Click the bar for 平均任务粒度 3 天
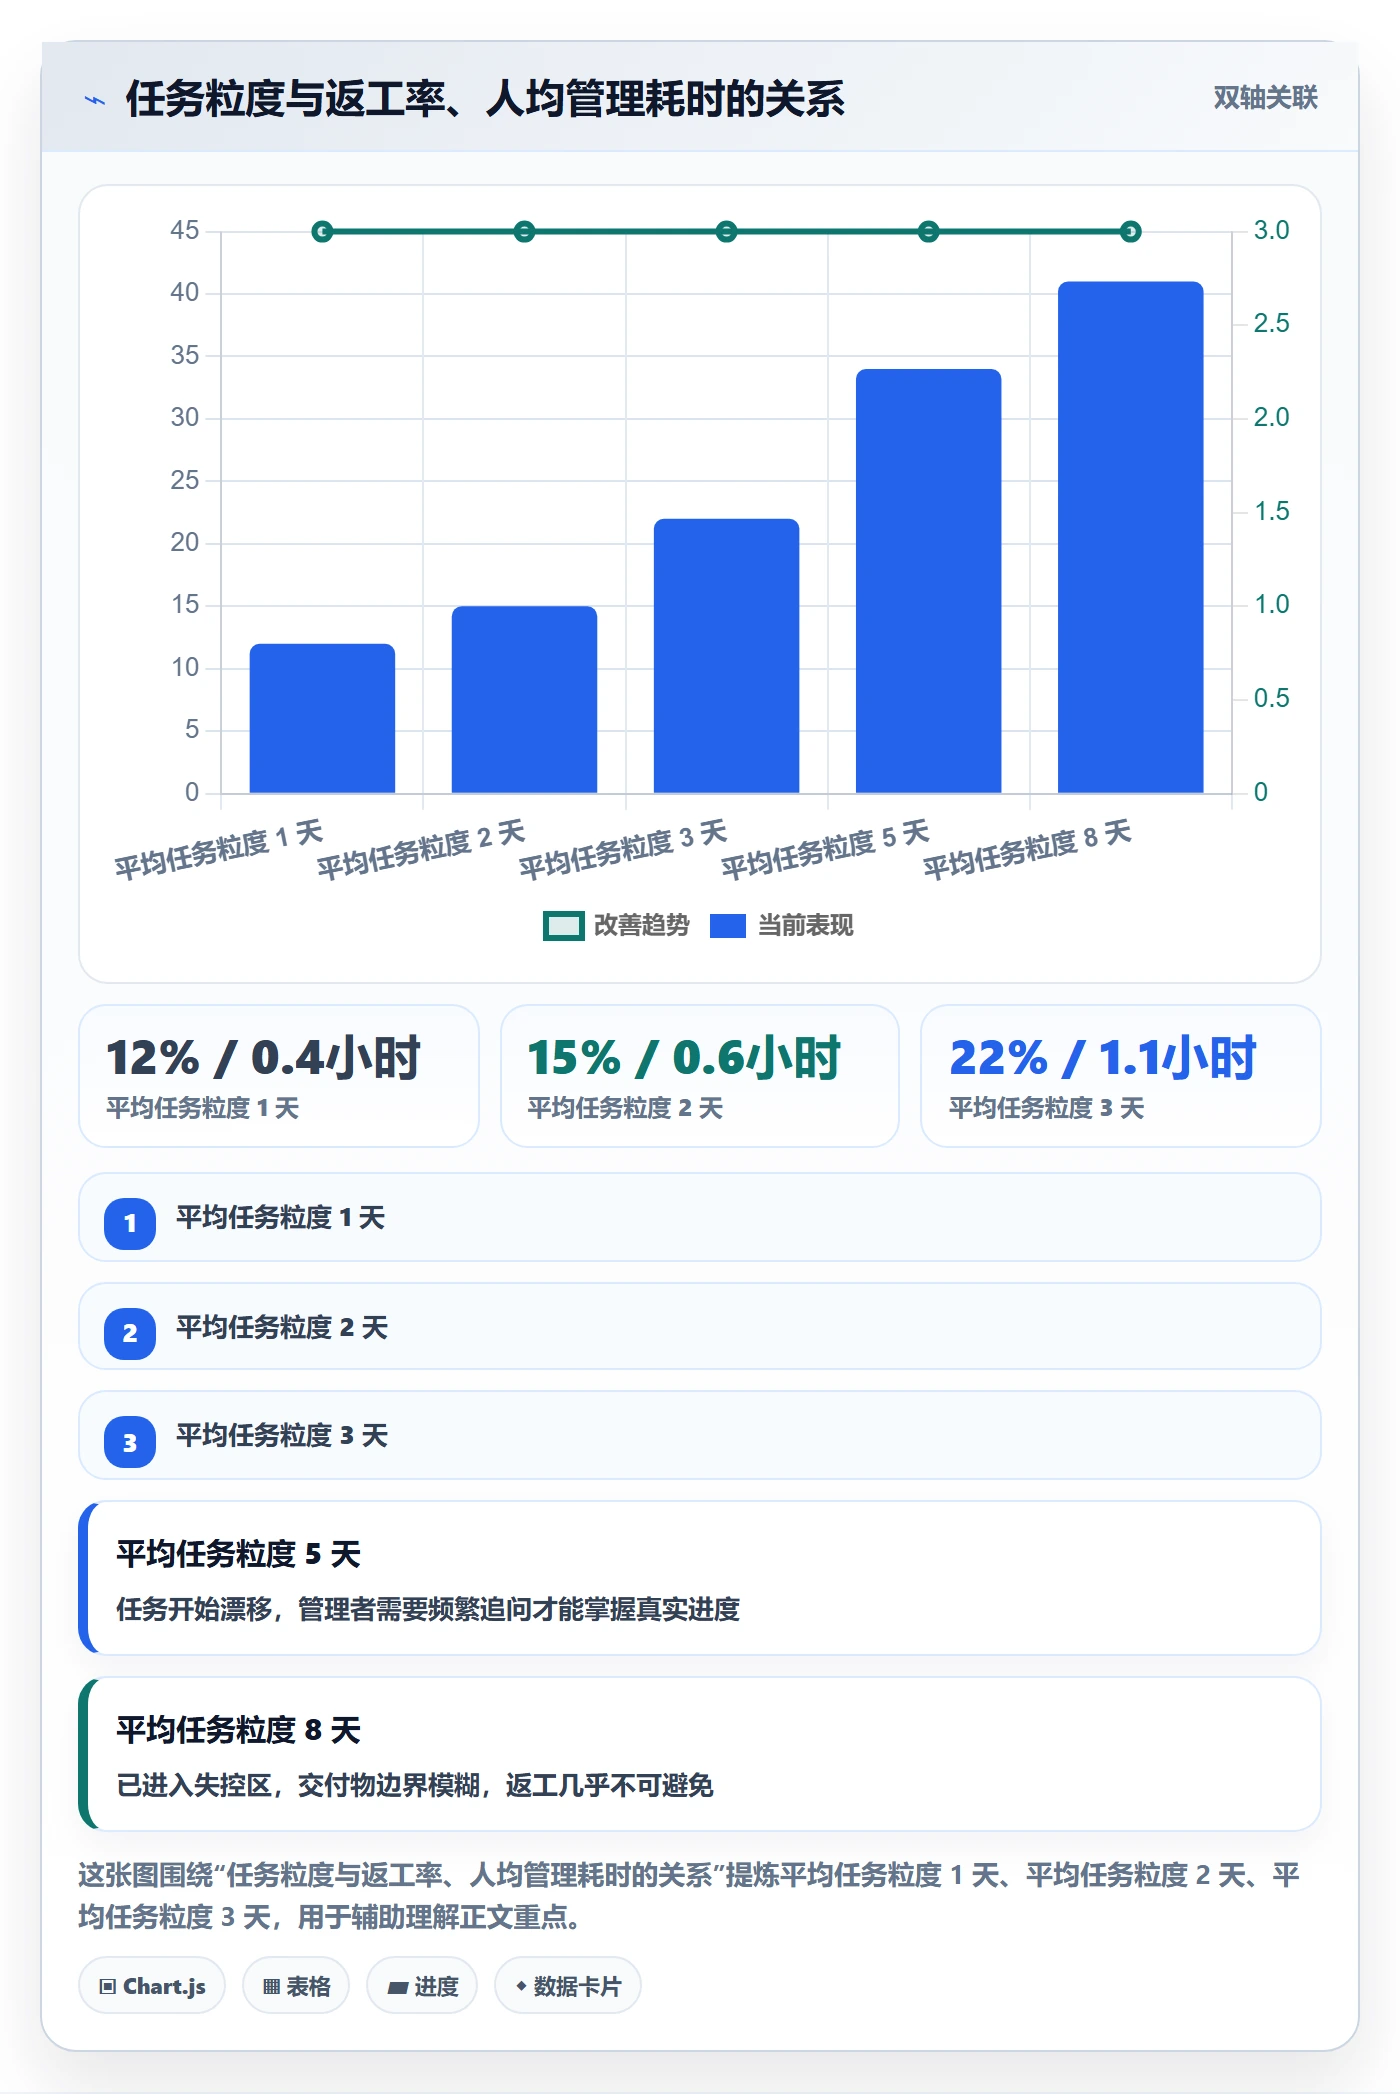Viewport: 1400px width, 2094px height. [726, 656]
